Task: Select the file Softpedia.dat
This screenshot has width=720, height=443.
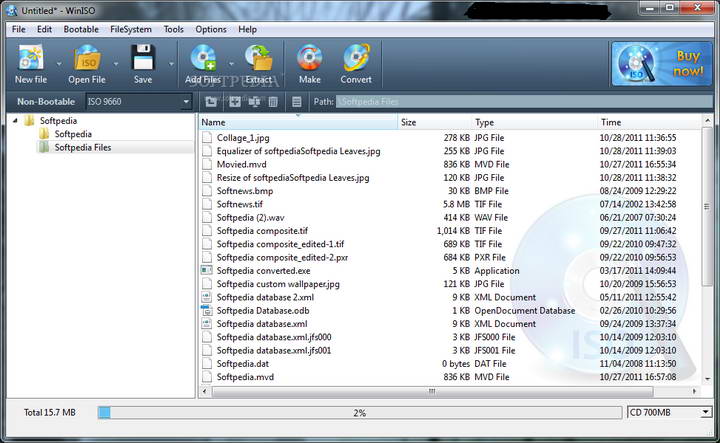Action: pos(243,364)
